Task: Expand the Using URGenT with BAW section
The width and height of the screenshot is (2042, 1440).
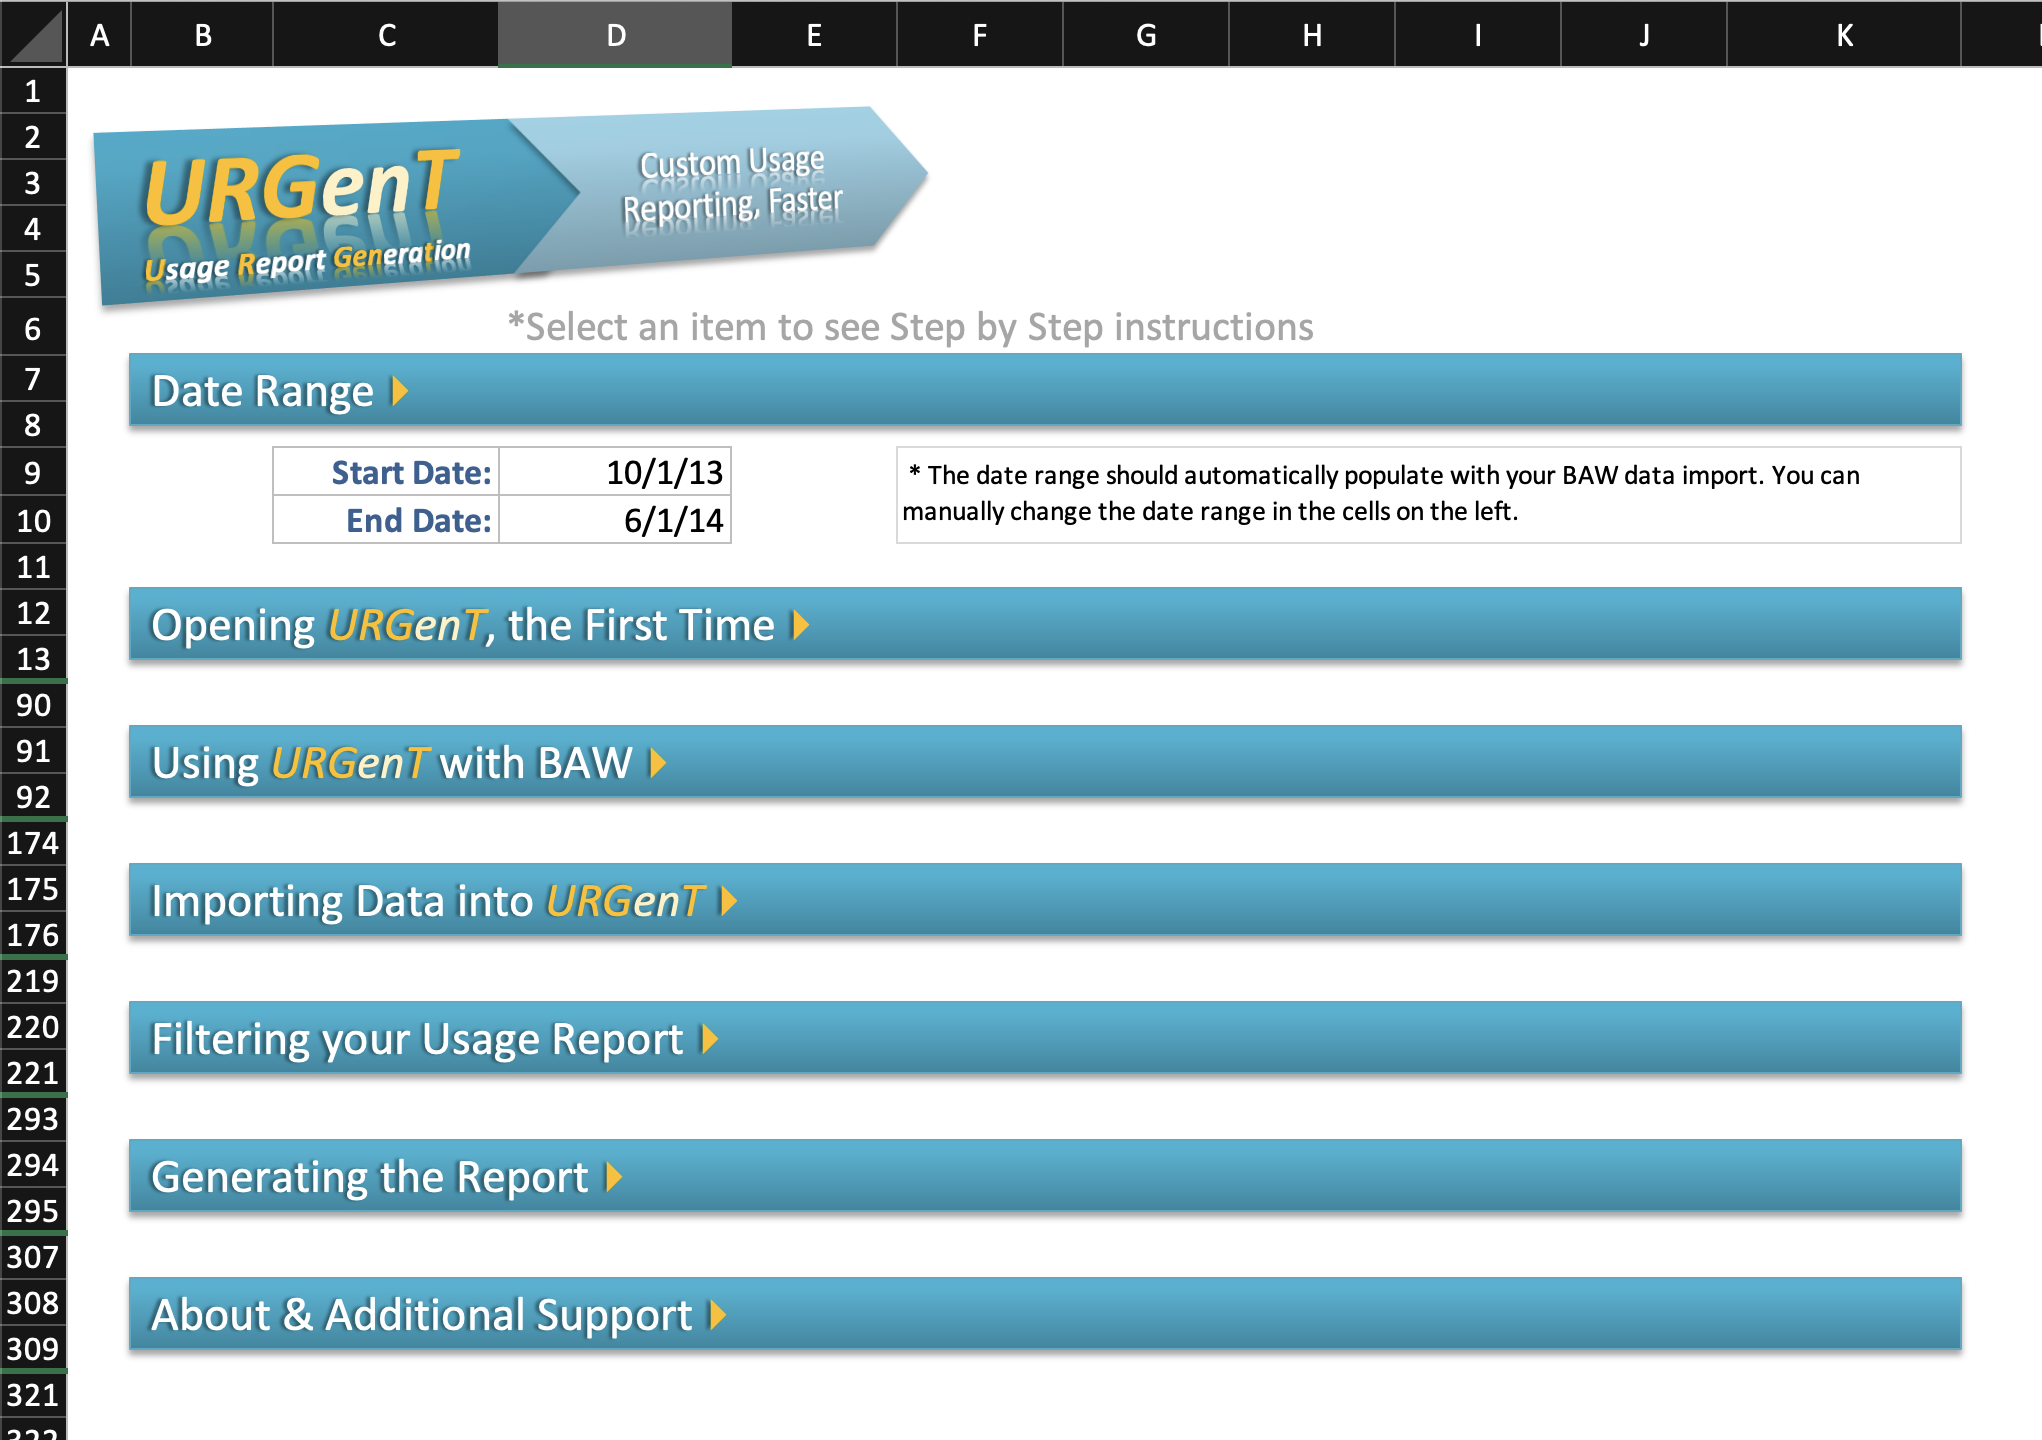Action: click(659, 763)
